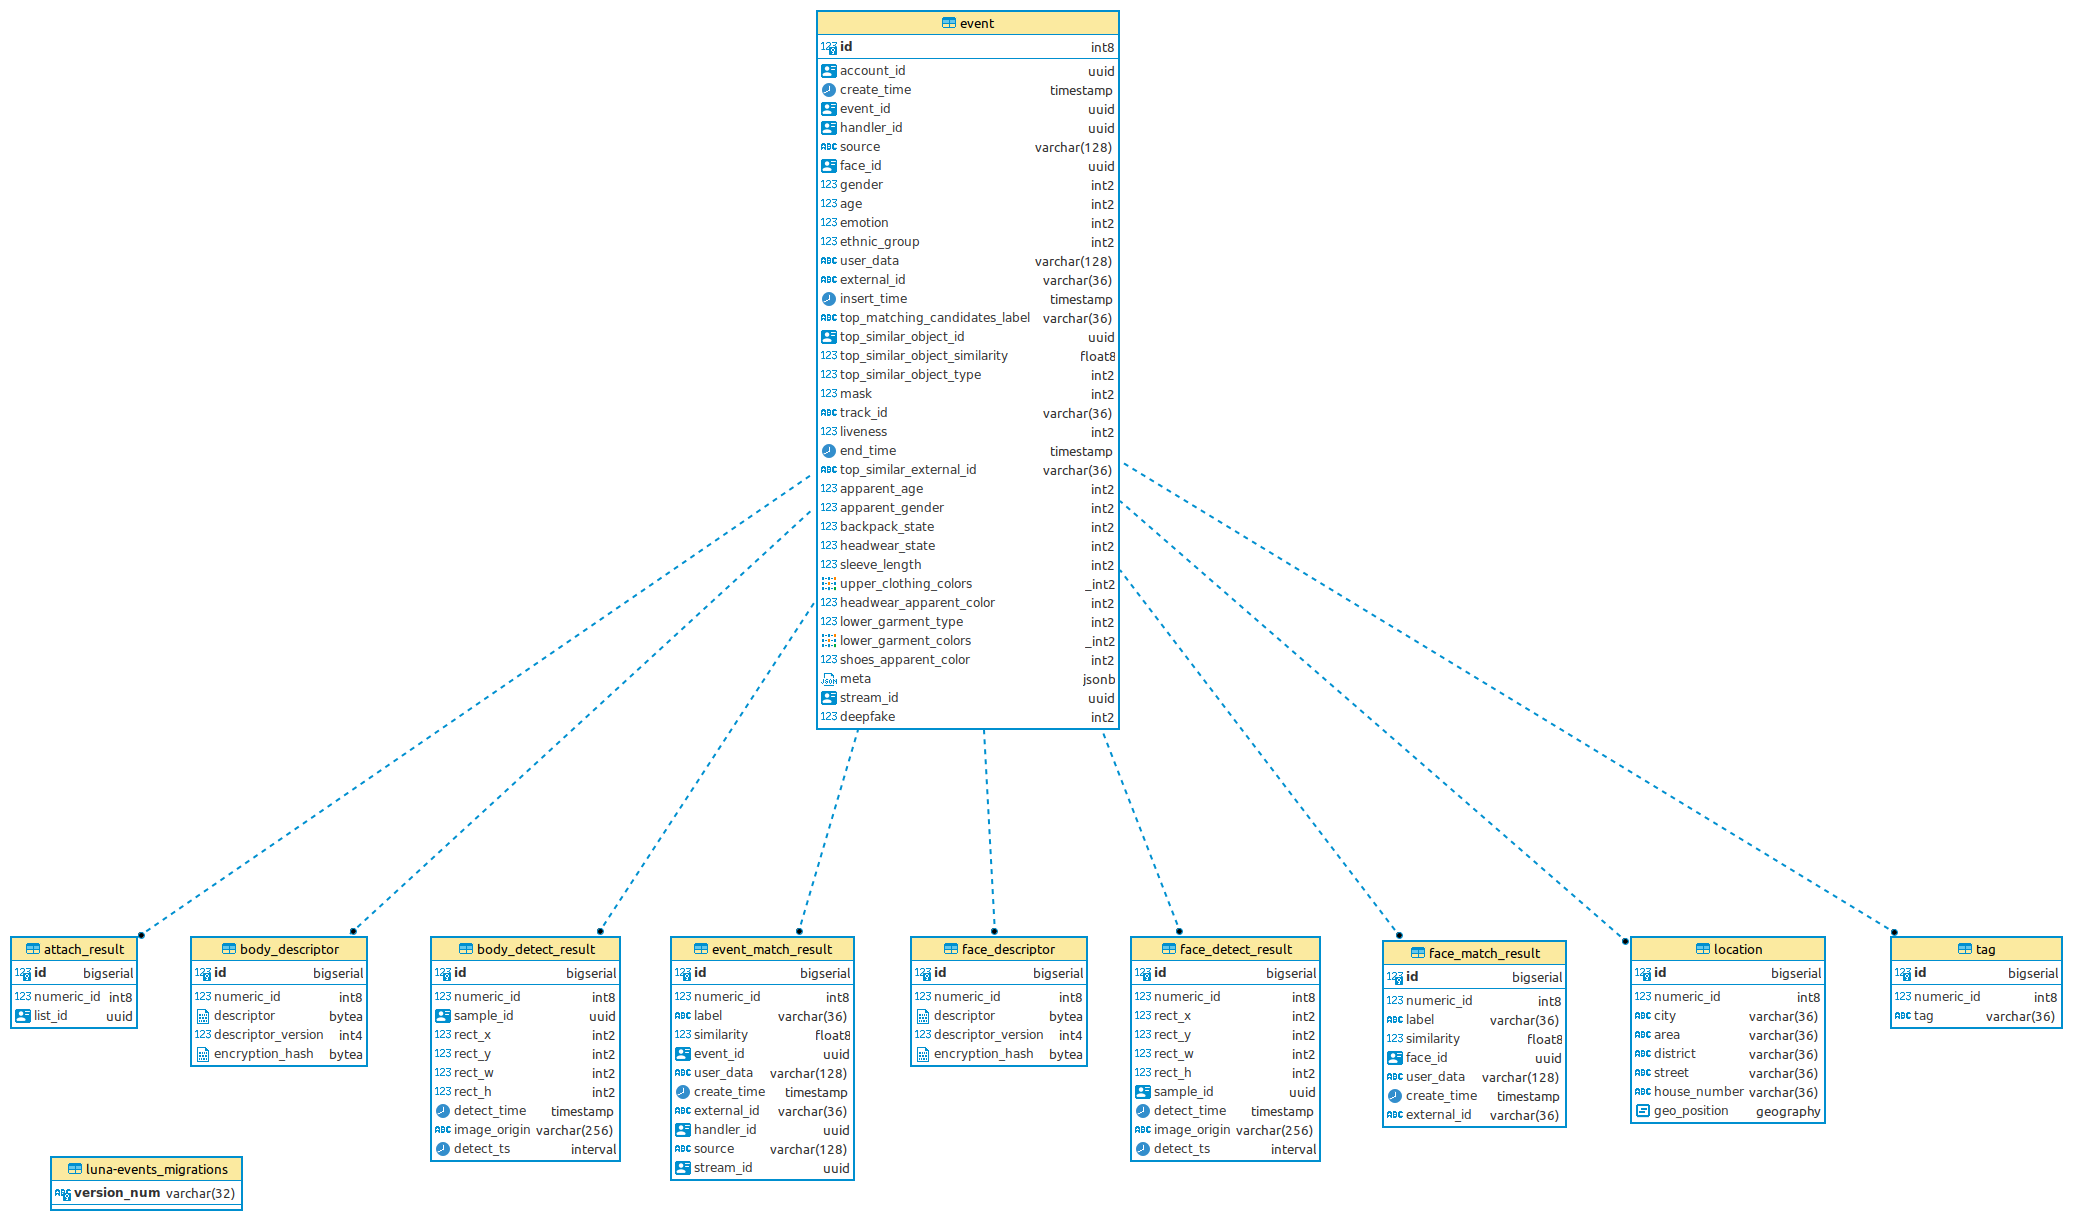
Task: Select varchar(32) type of version_num
Action: coord(200,1193)
